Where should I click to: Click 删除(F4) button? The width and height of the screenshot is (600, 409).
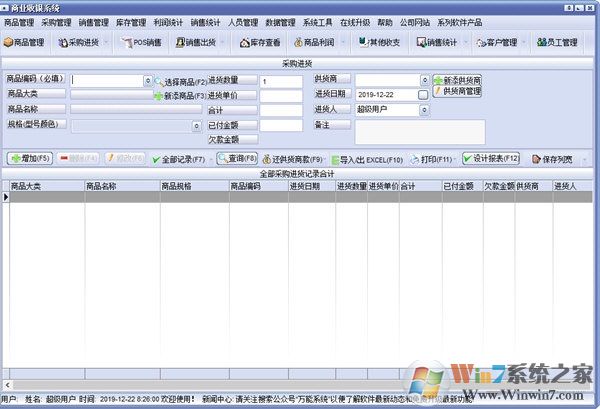pos(78,158)
